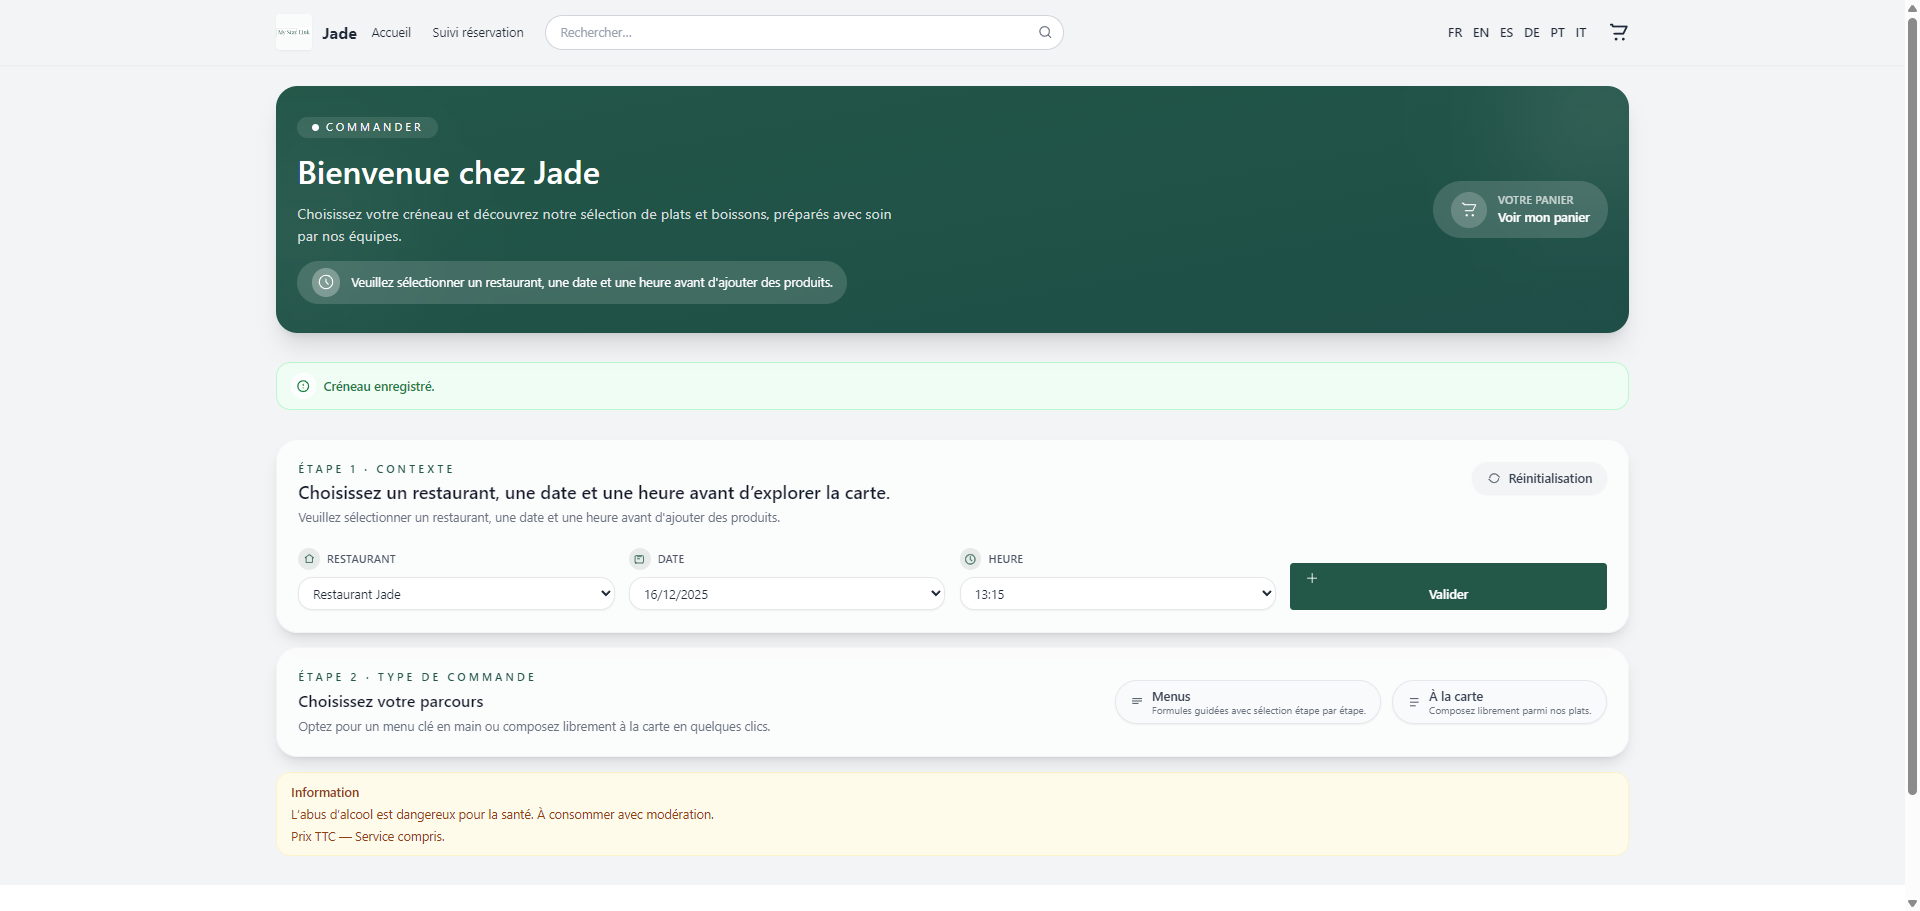Screen dimensions: 1920x911
Task: Open the Restaurant Jade dropdown
Action: (455, 593)
